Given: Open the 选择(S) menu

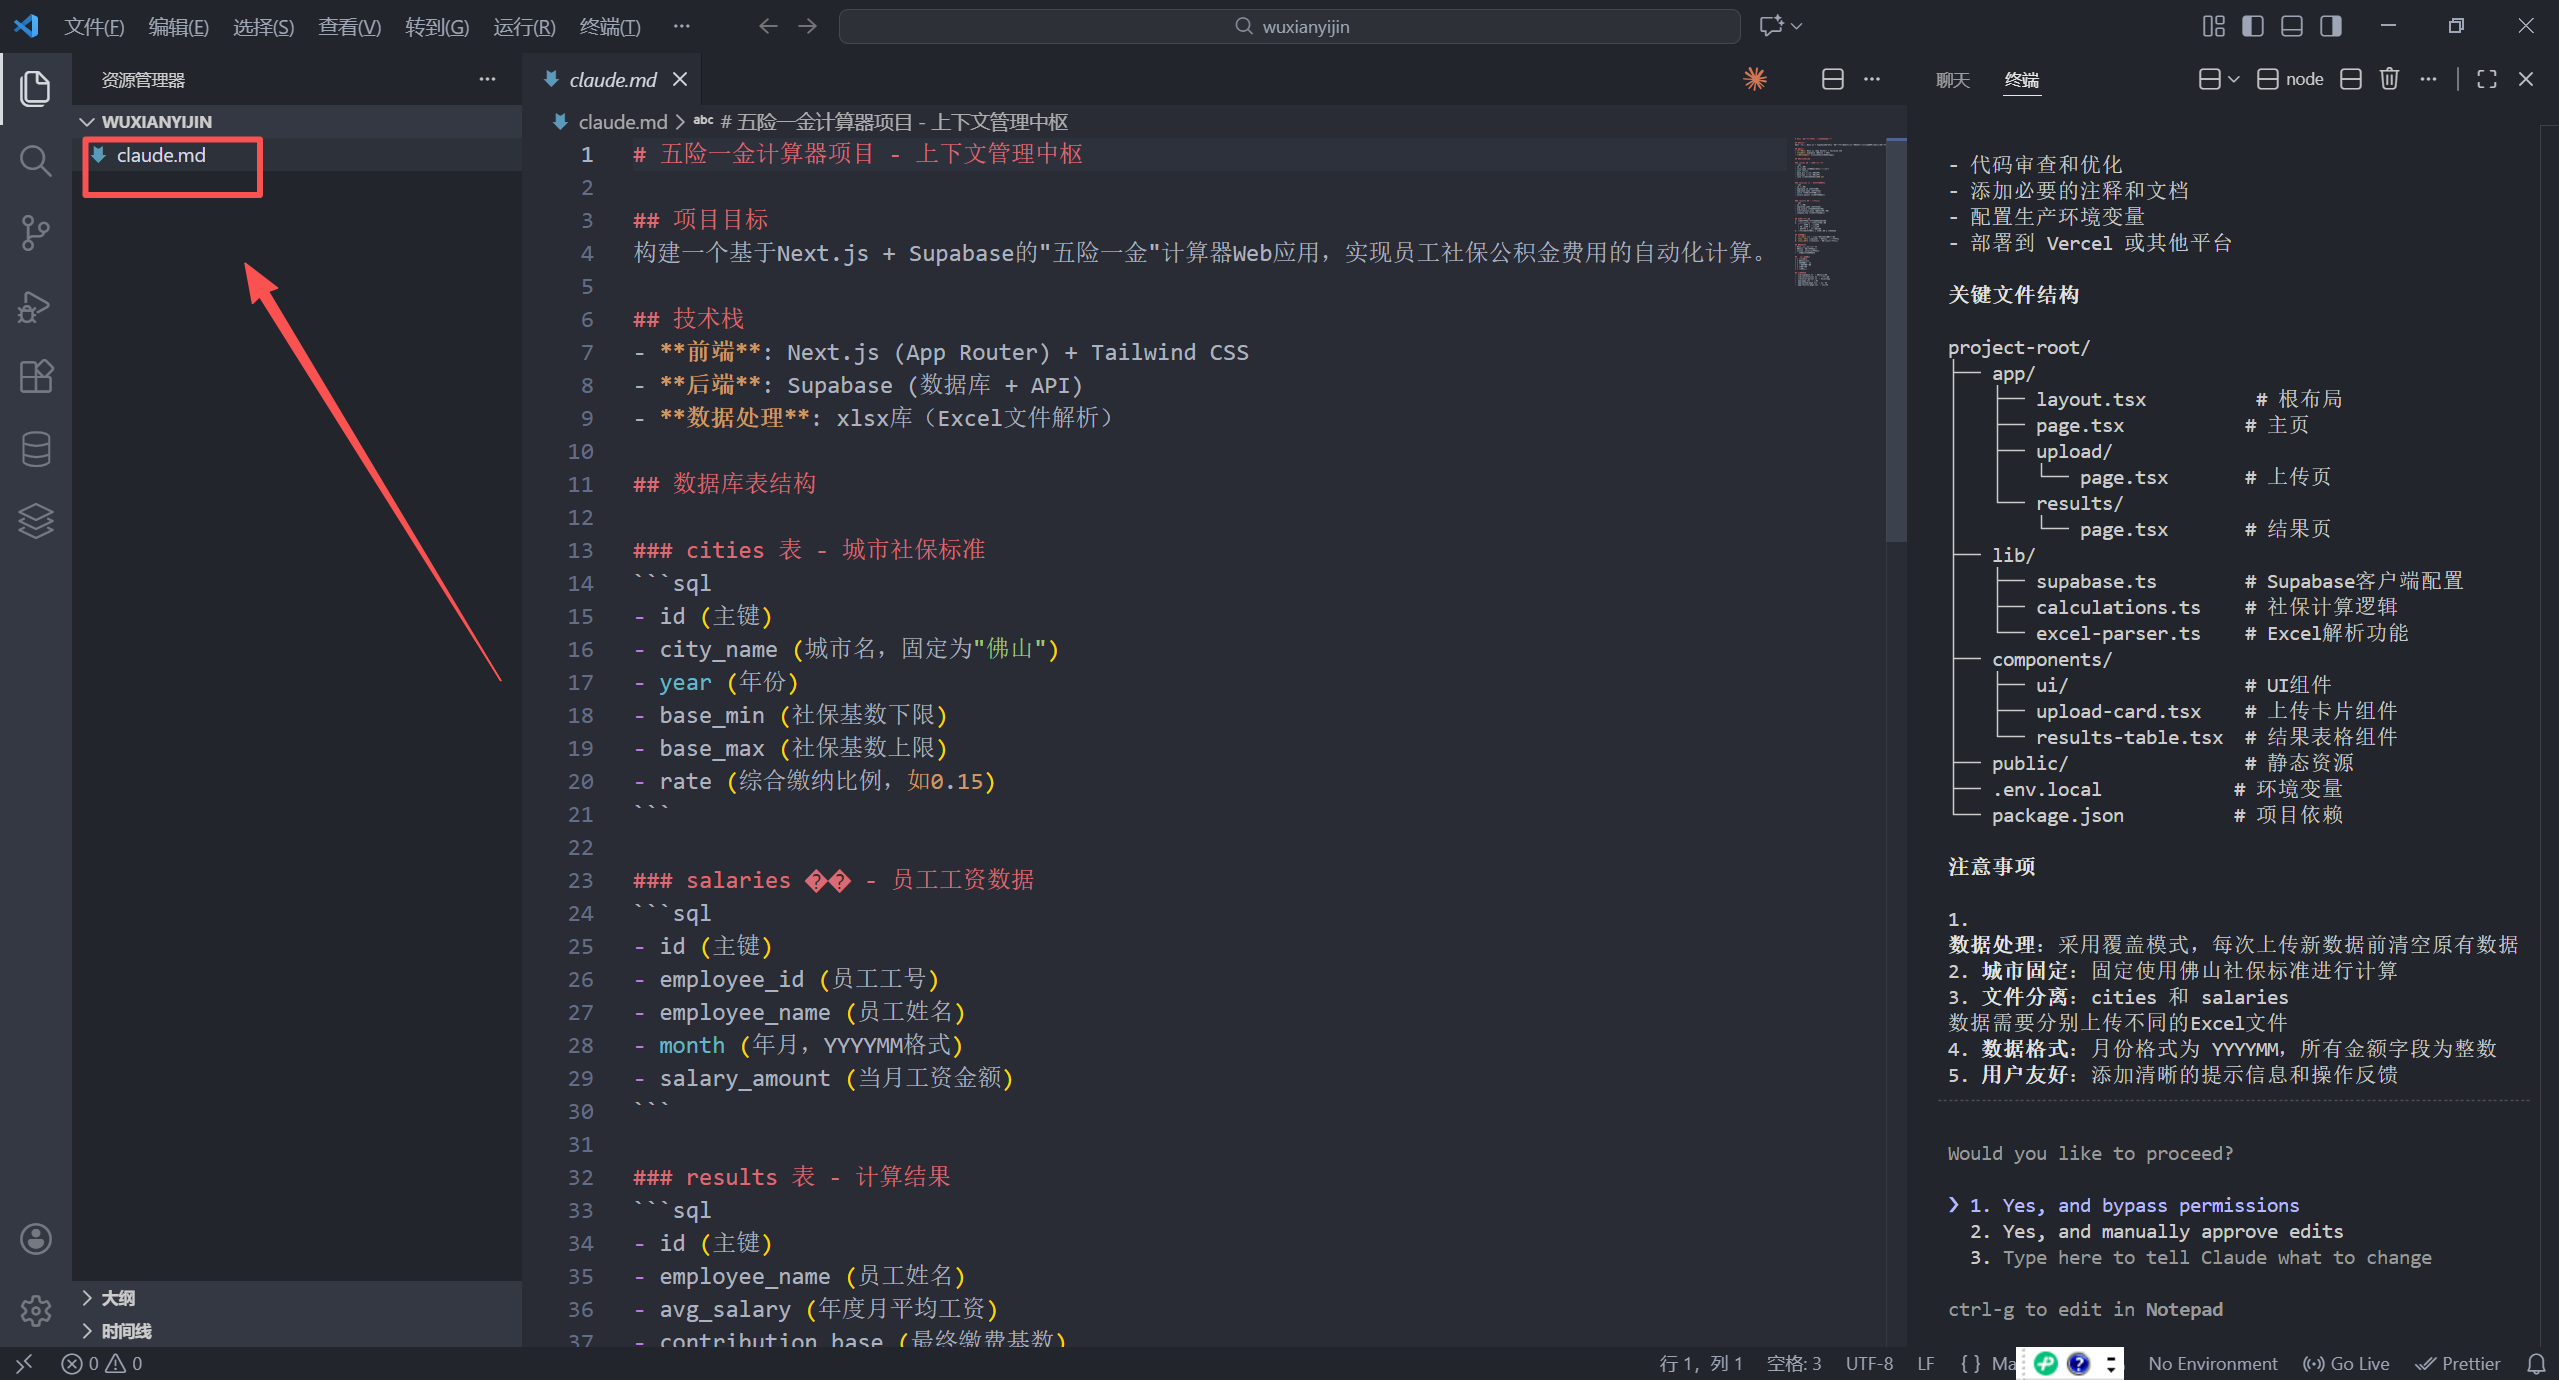Looking at the screenshot, I should (x=263, y=26).
